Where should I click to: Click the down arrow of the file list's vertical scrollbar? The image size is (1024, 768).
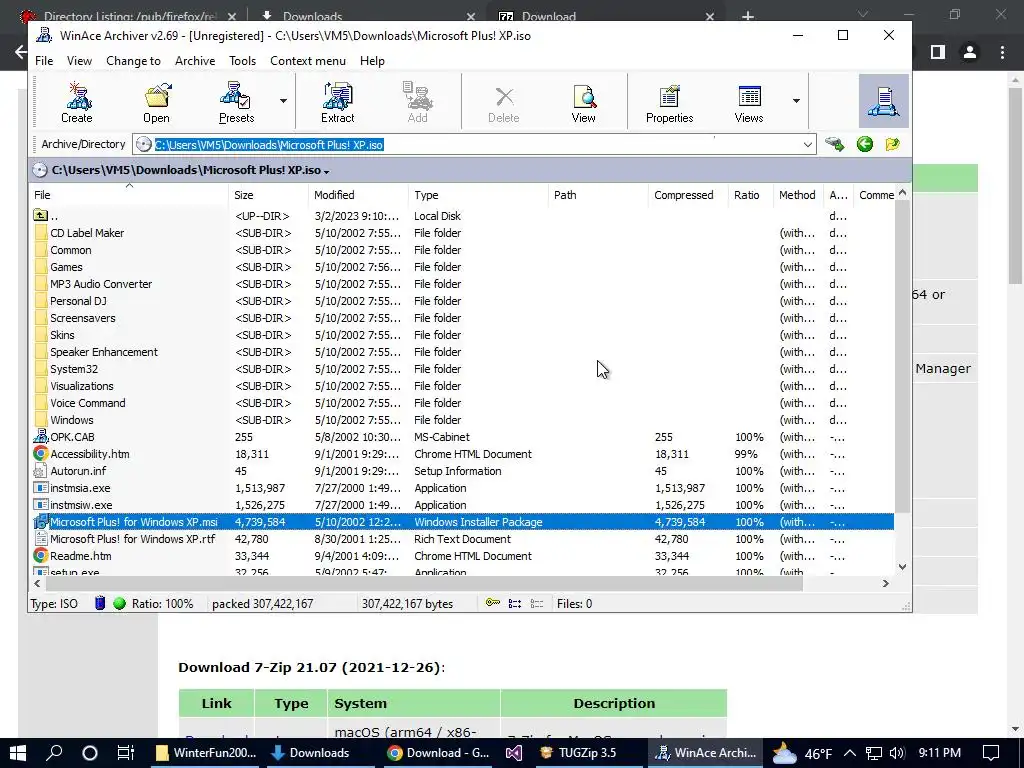(902, 567)
